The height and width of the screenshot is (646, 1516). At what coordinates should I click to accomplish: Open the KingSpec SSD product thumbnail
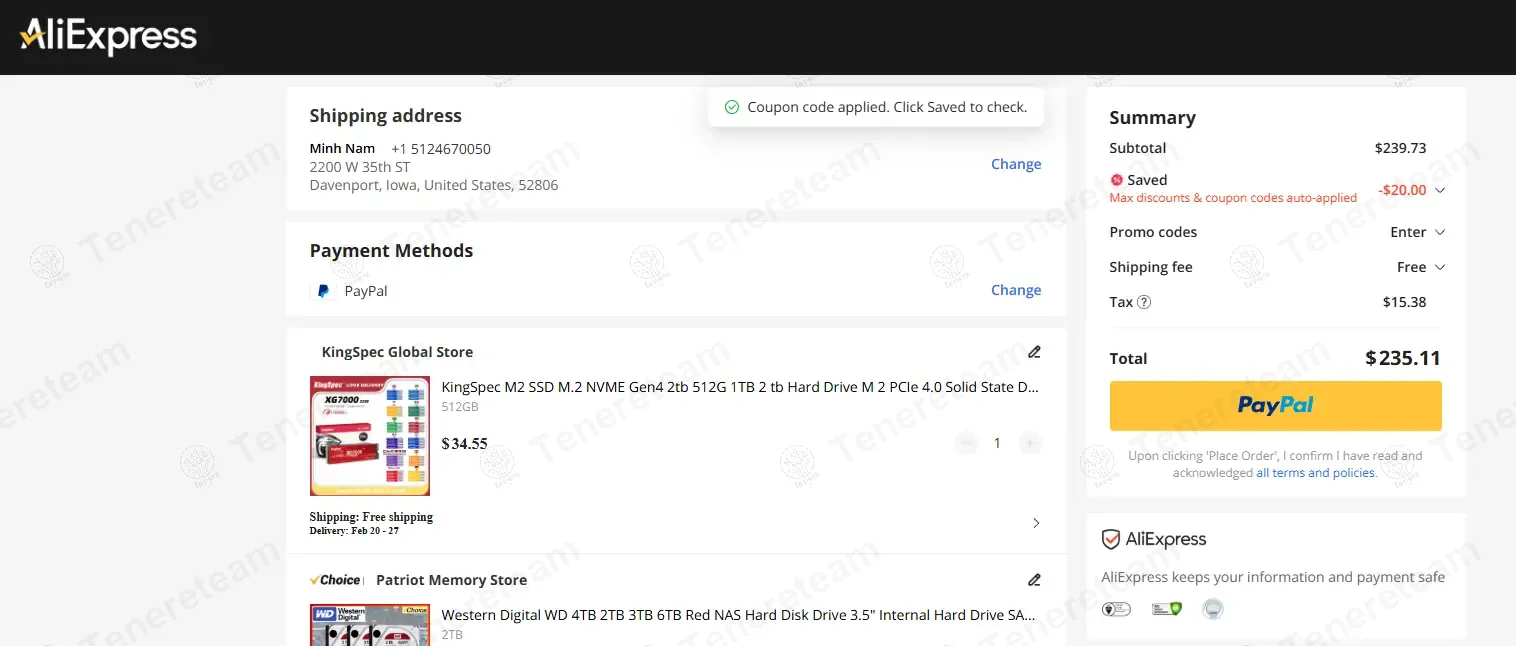pyautogui.click(x=370, y=436)
